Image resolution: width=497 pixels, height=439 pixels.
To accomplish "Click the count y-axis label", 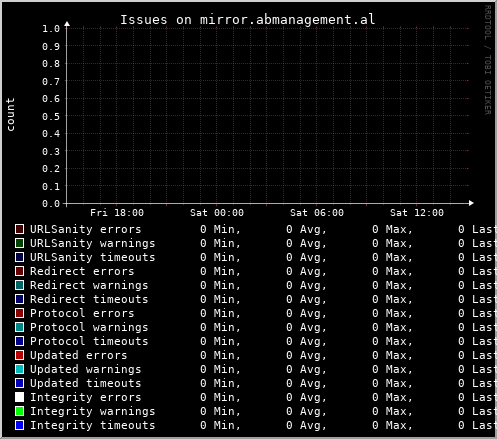I will 10,114.
